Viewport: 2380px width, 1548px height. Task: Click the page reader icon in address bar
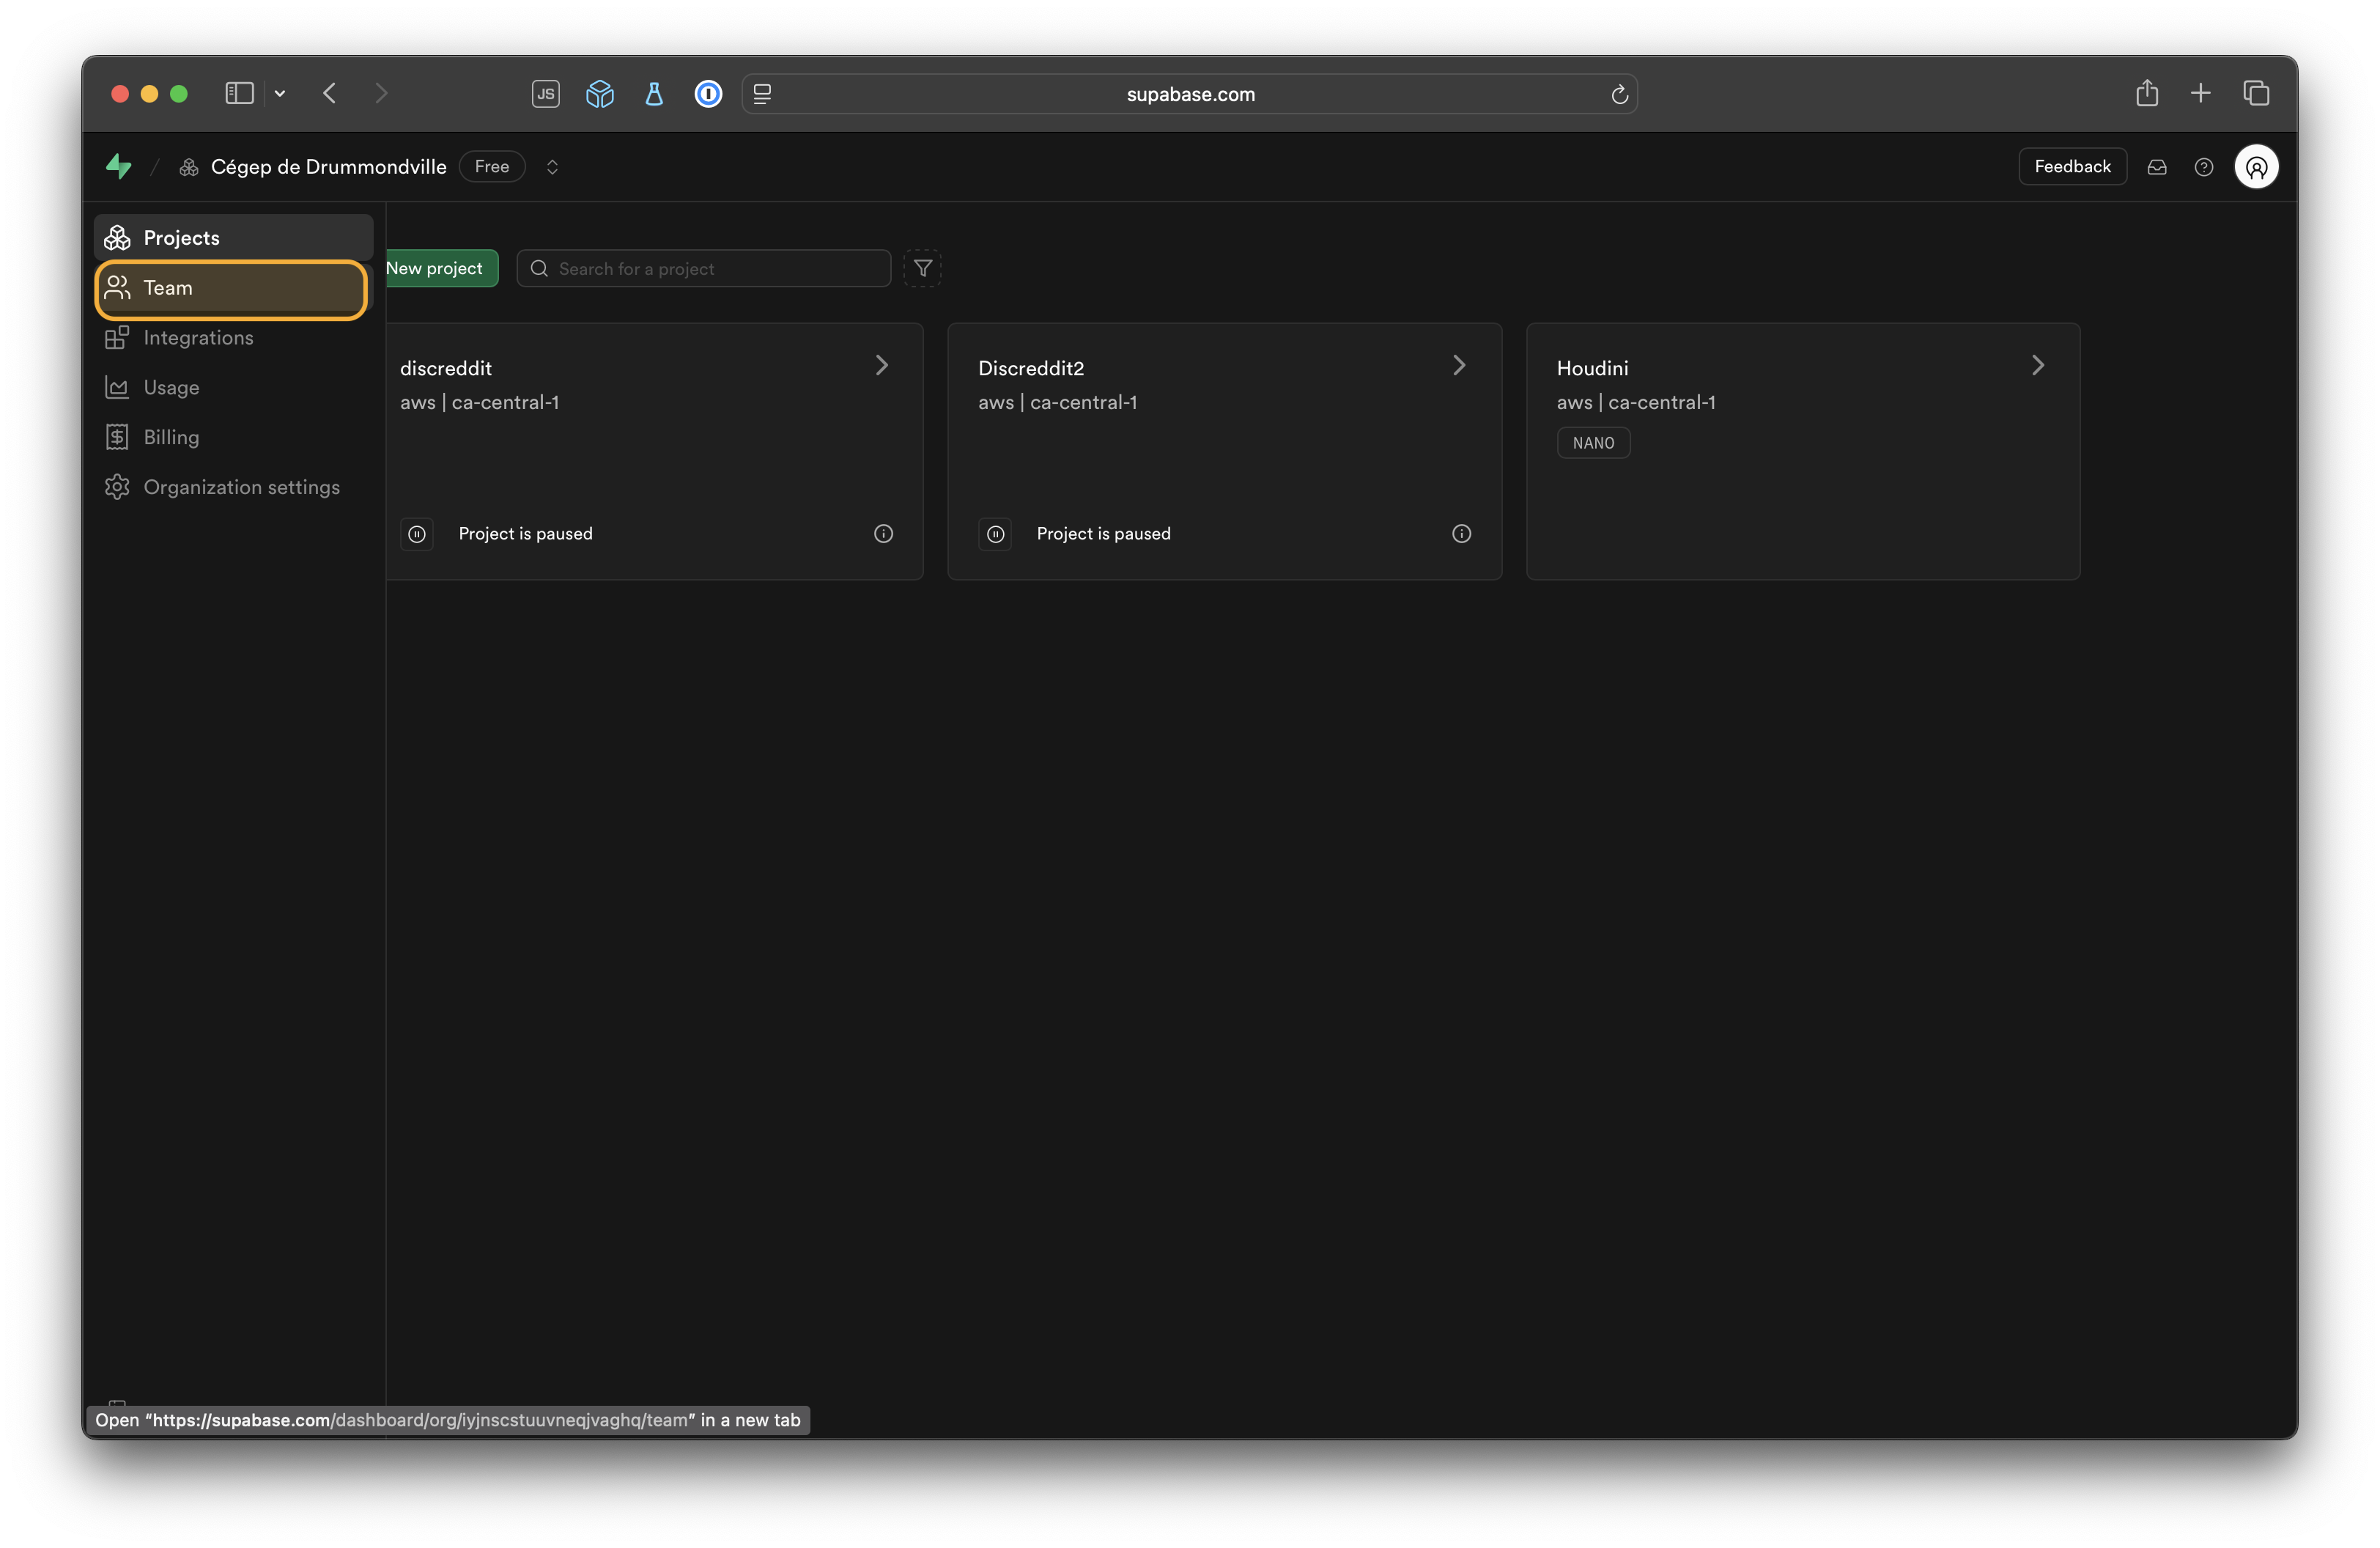tap(763, 94)
